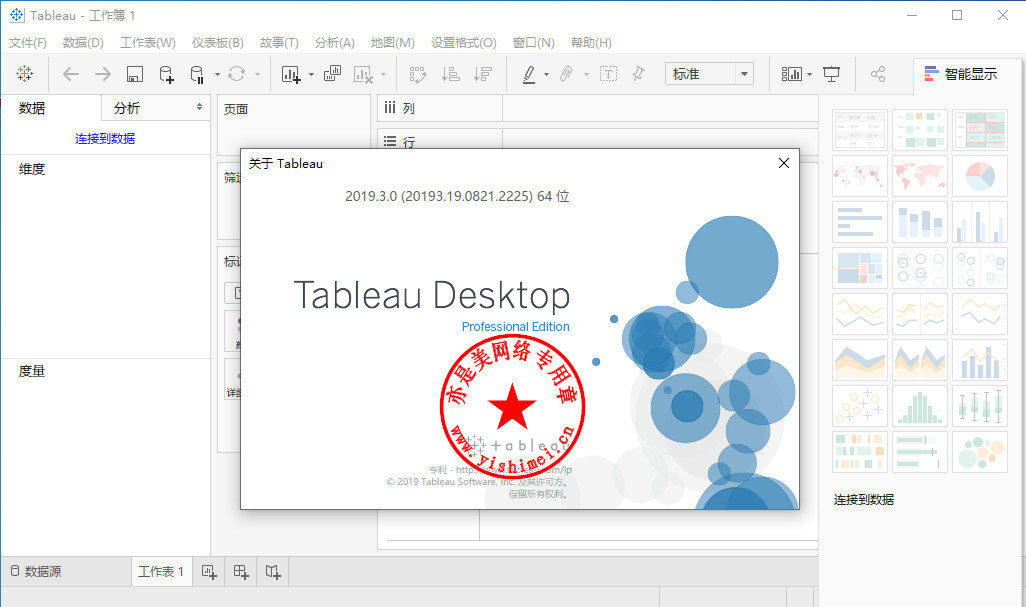Pick the symbol map chart in Show Me
Image resolution: width=1026 pixels, height=607 pixels.
click(x=860, y=175)
